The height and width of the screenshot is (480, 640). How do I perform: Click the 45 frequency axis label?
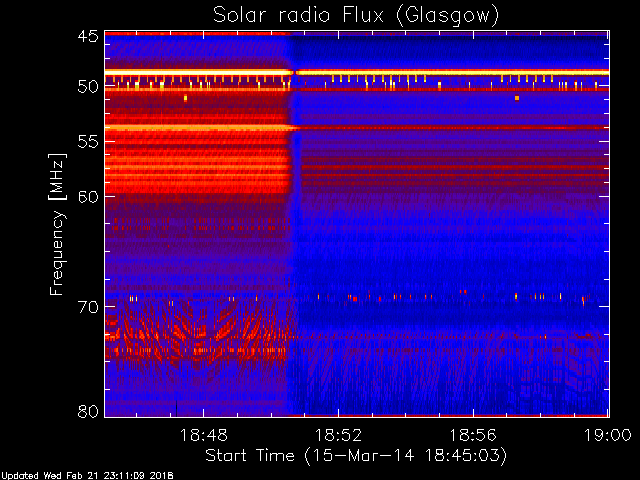[x=88, y=36]
